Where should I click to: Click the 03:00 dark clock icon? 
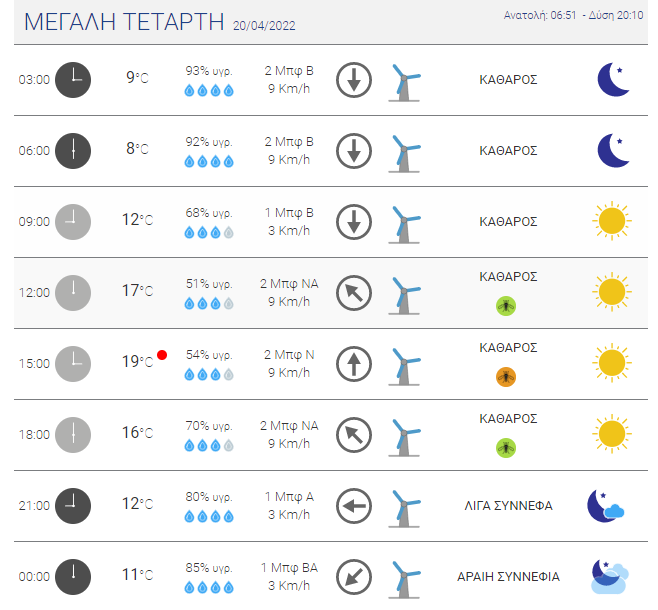(x=73, y=80)
